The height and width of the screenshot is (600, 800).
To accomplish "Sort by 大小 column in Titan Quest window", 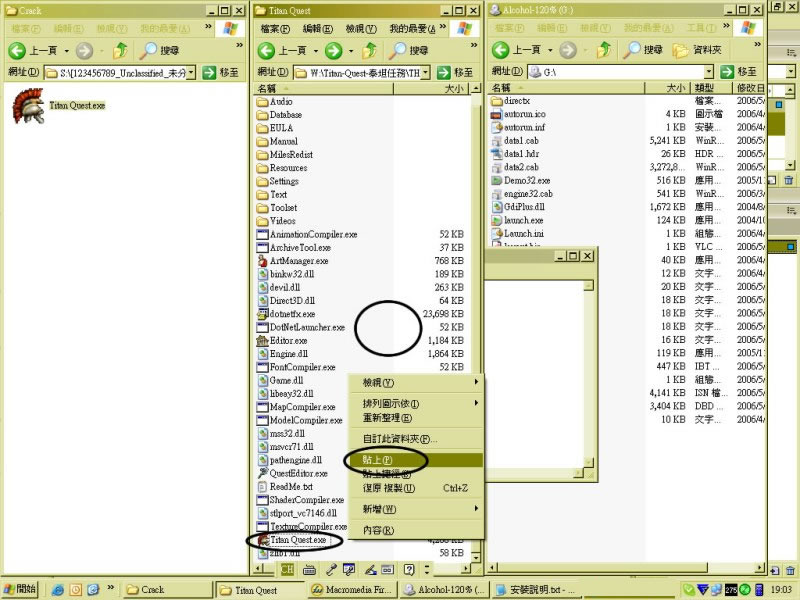I will pos(431,89).
